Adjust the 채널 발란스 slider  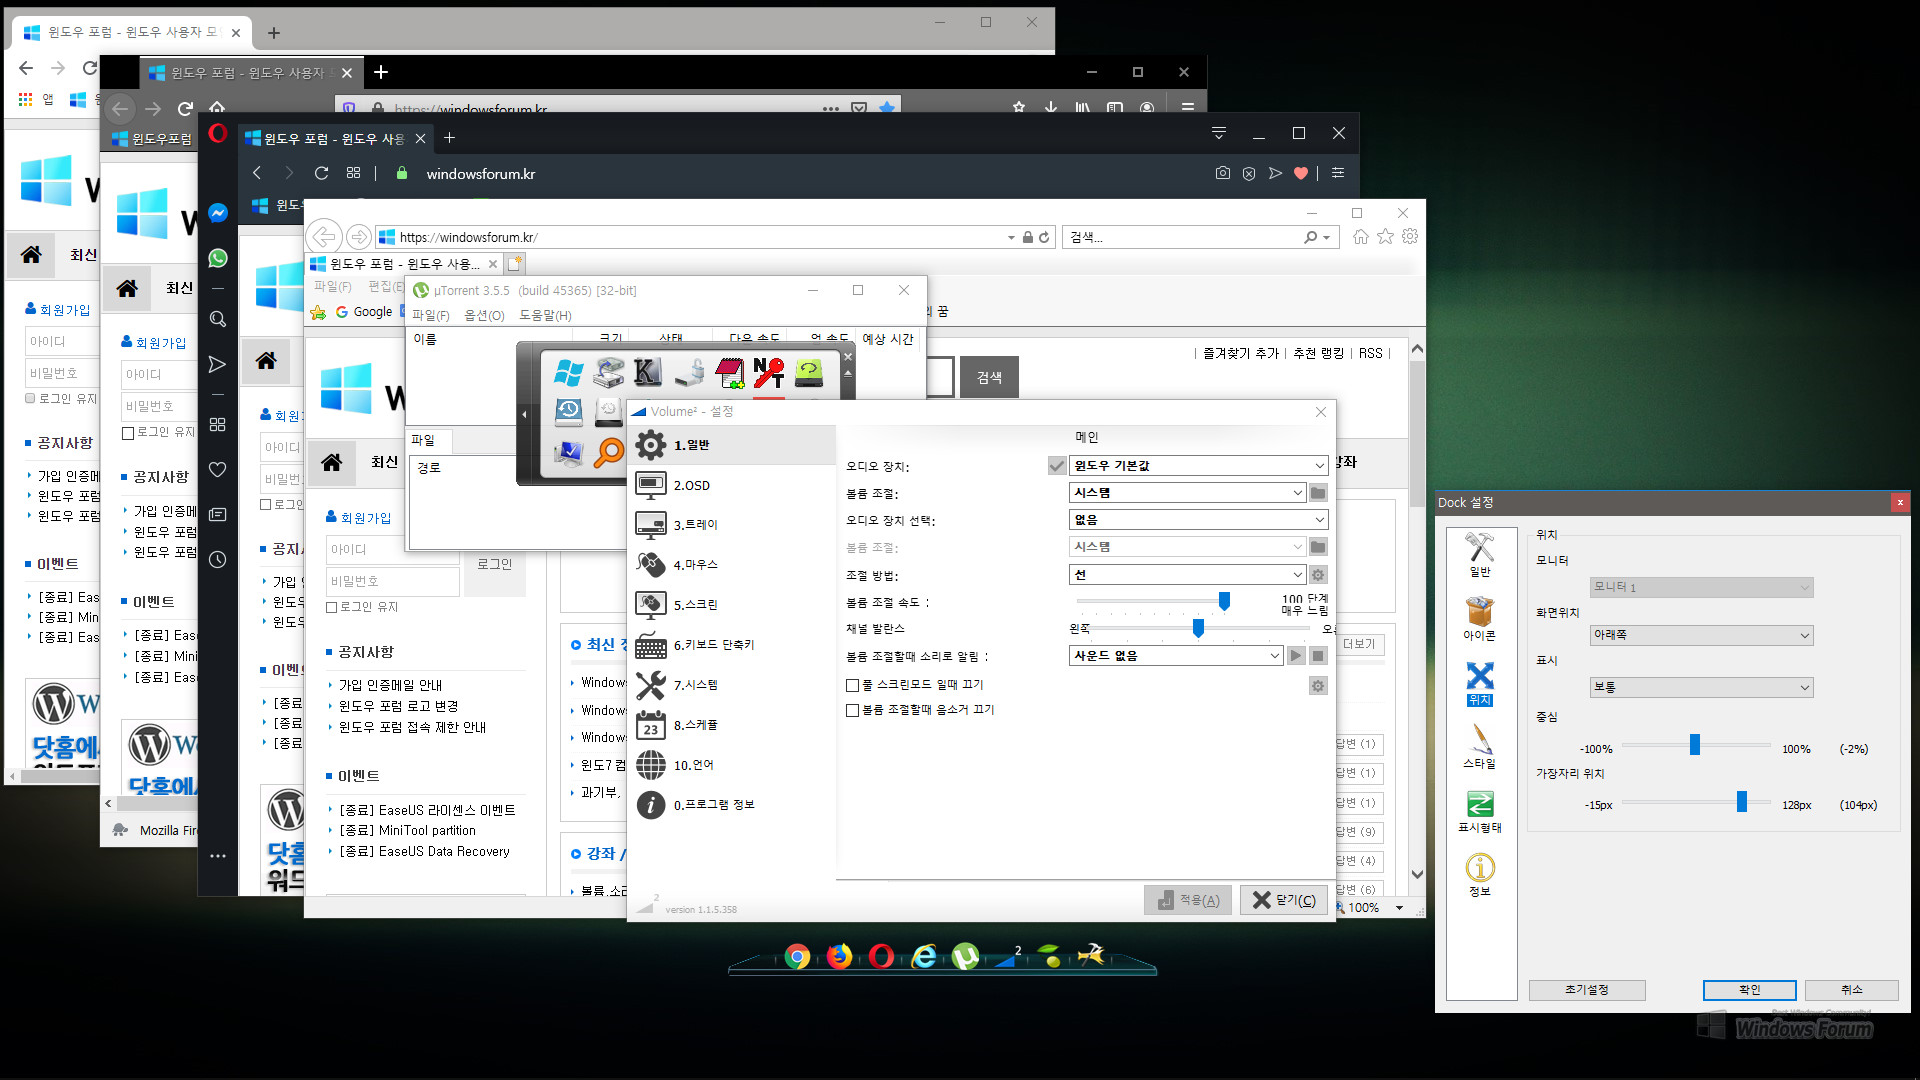1198,628
